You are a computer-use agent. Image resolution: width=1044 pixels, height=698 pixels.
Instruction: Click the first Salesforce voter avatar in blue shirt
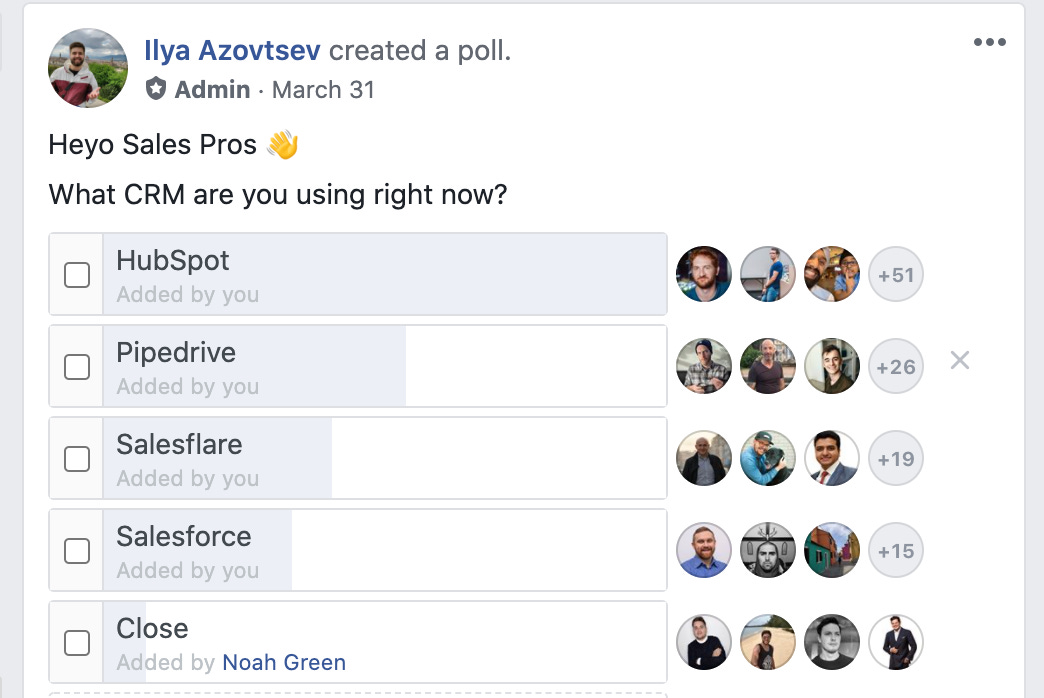704,550
